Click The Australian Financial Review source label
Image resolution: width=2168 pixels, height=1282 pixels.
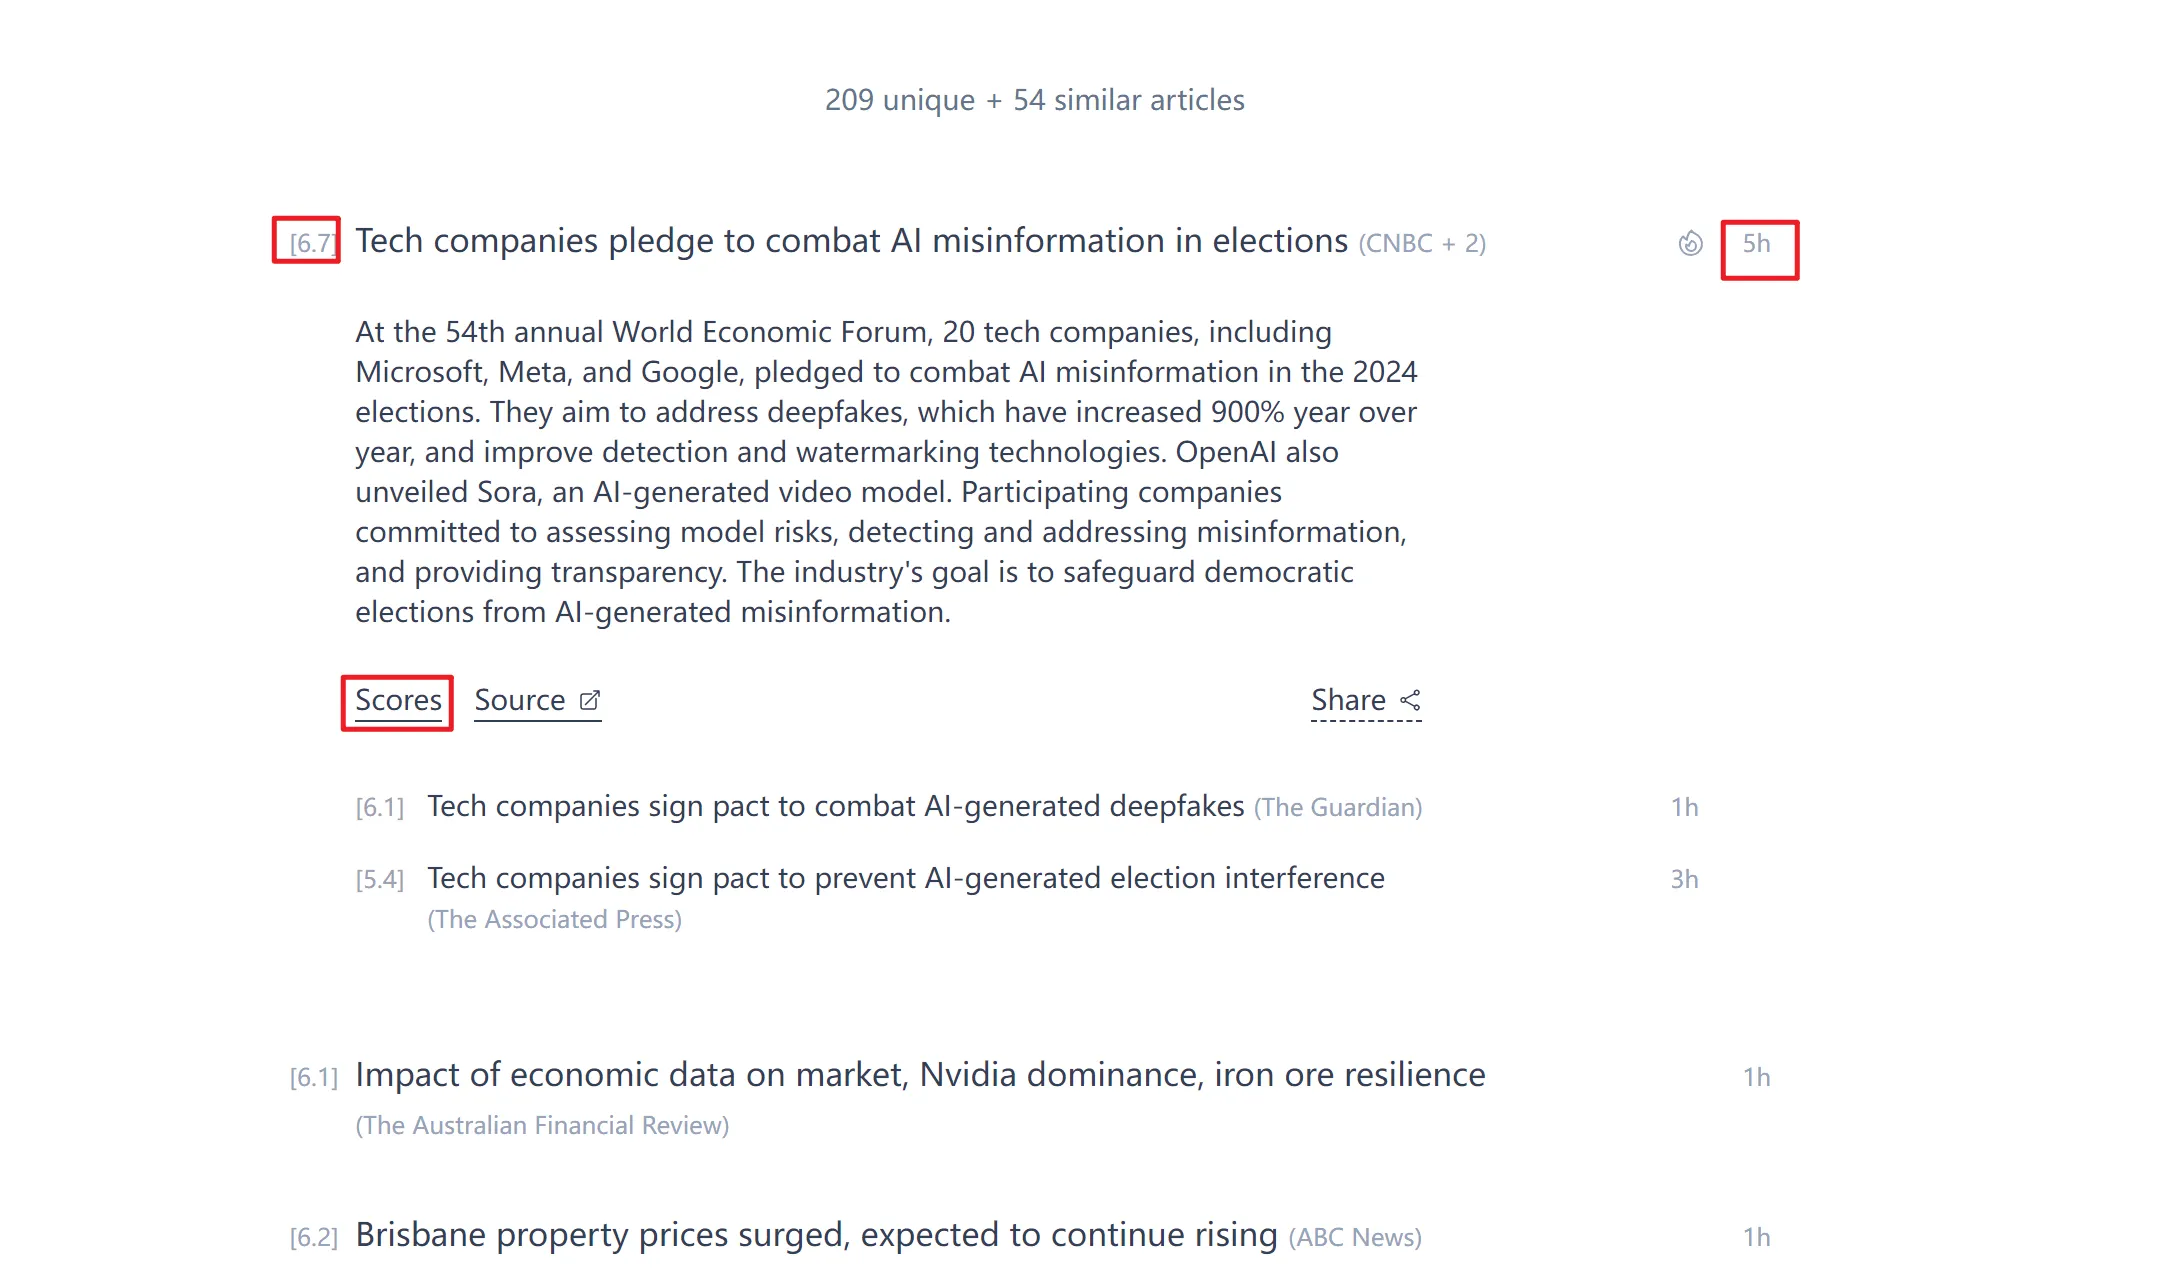coord(542,1125)
